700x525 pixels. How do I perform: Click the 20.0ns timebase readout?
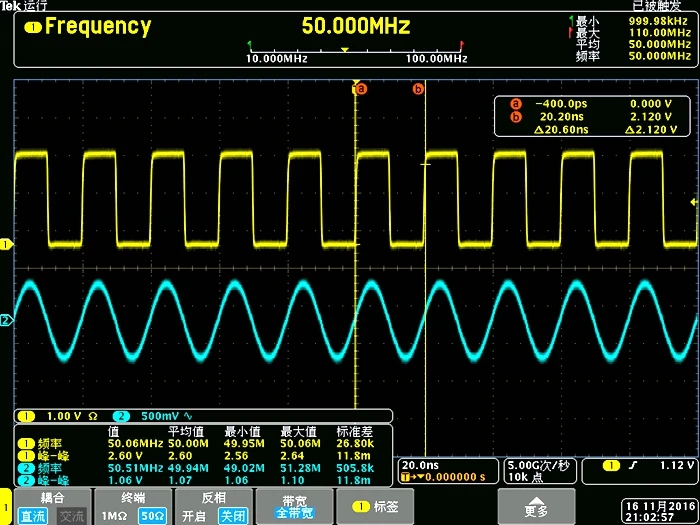click(420, 465)
